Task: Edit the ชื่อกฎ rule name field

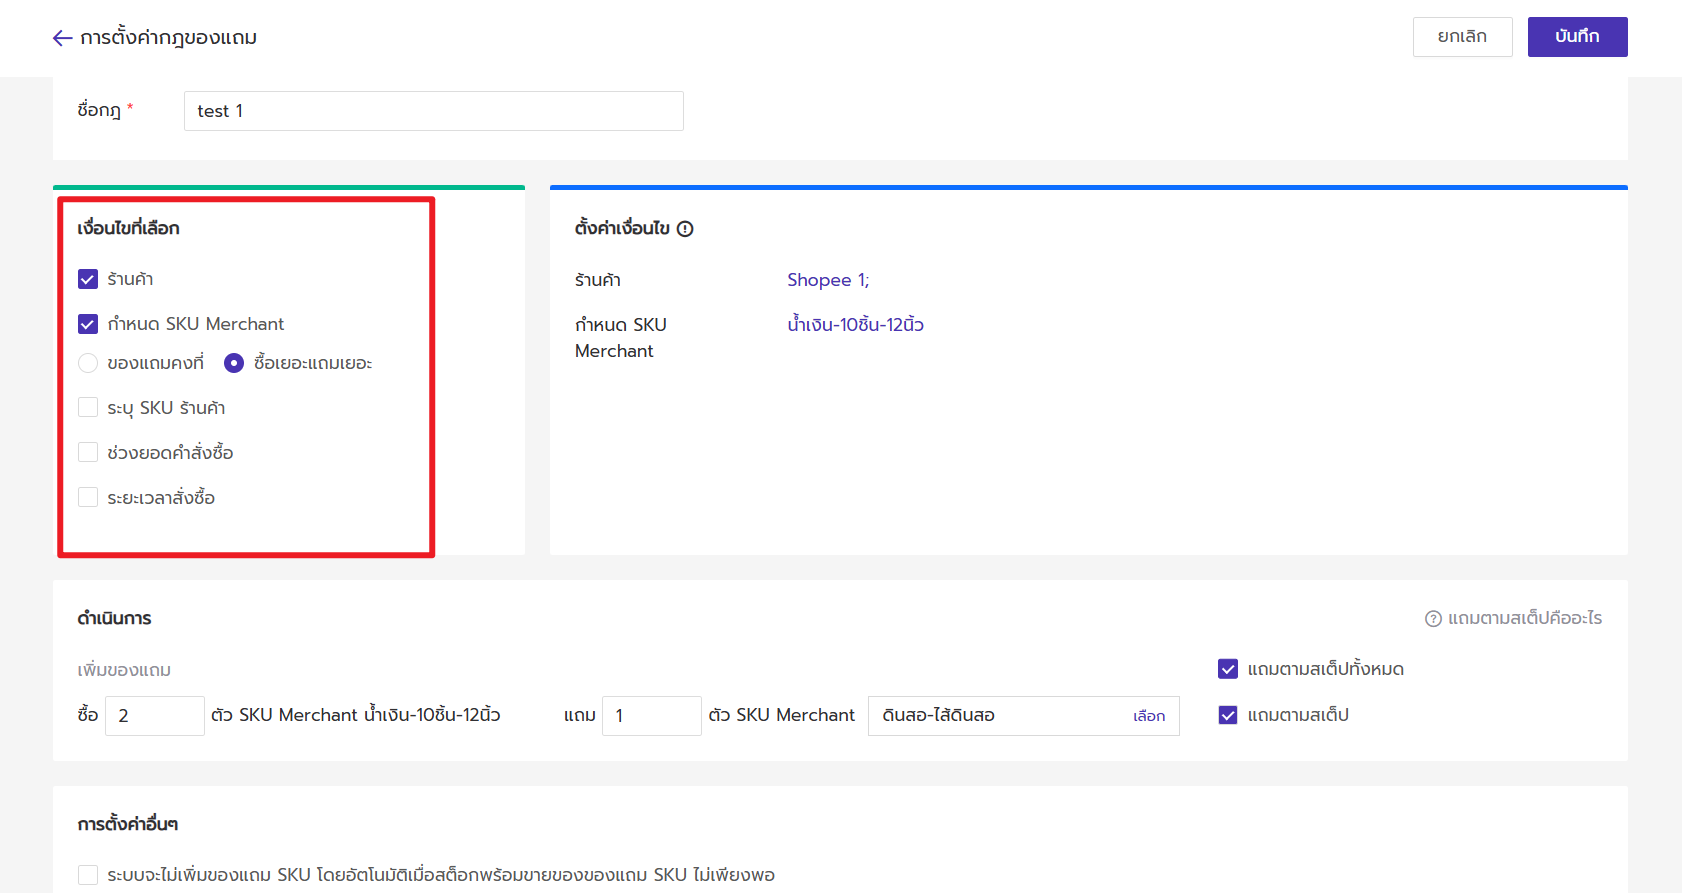Action: [x=433, y=111]
